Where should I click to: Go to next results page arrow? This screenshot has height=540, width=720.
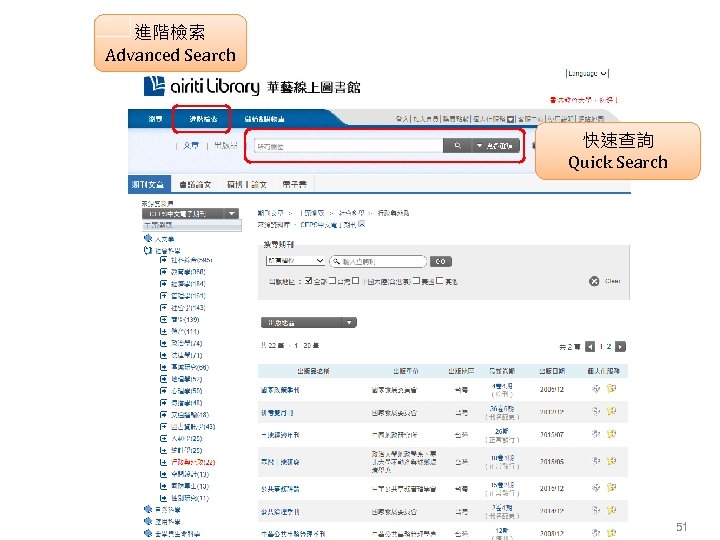pos(620,347)
